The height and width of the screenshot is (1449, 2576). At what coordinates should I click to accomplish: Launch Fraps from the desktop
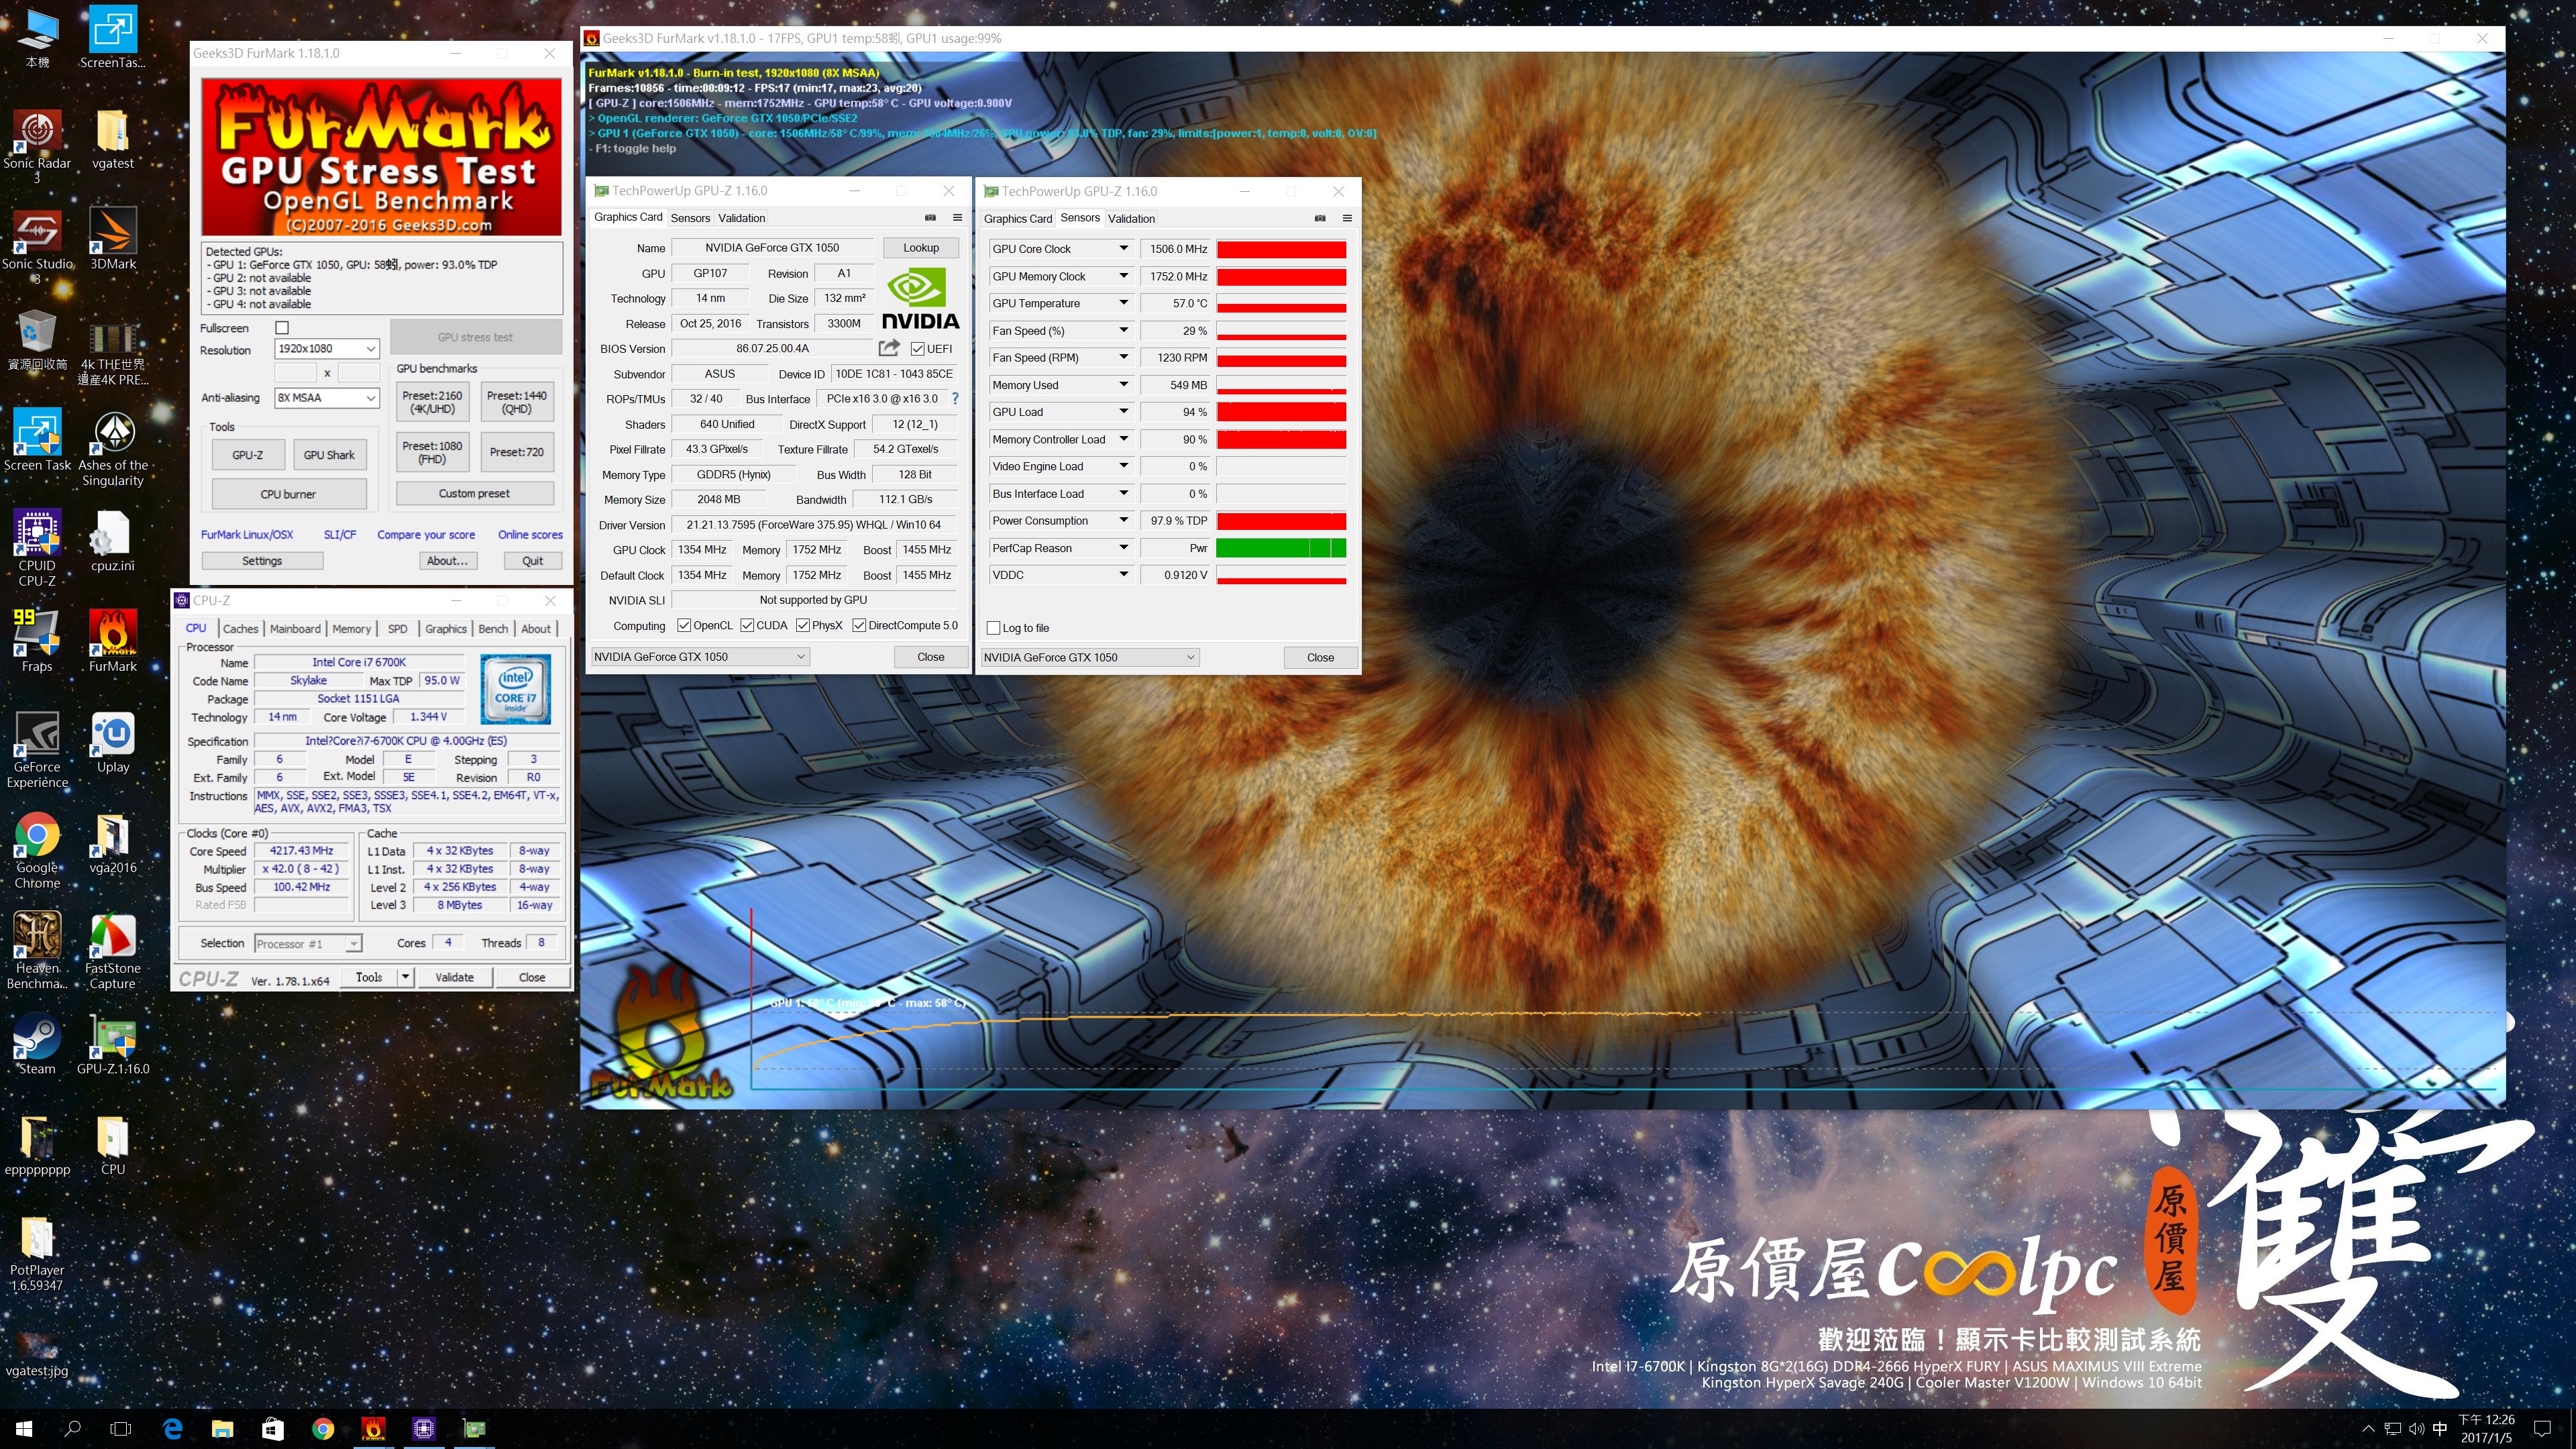[x=37, y=640]
